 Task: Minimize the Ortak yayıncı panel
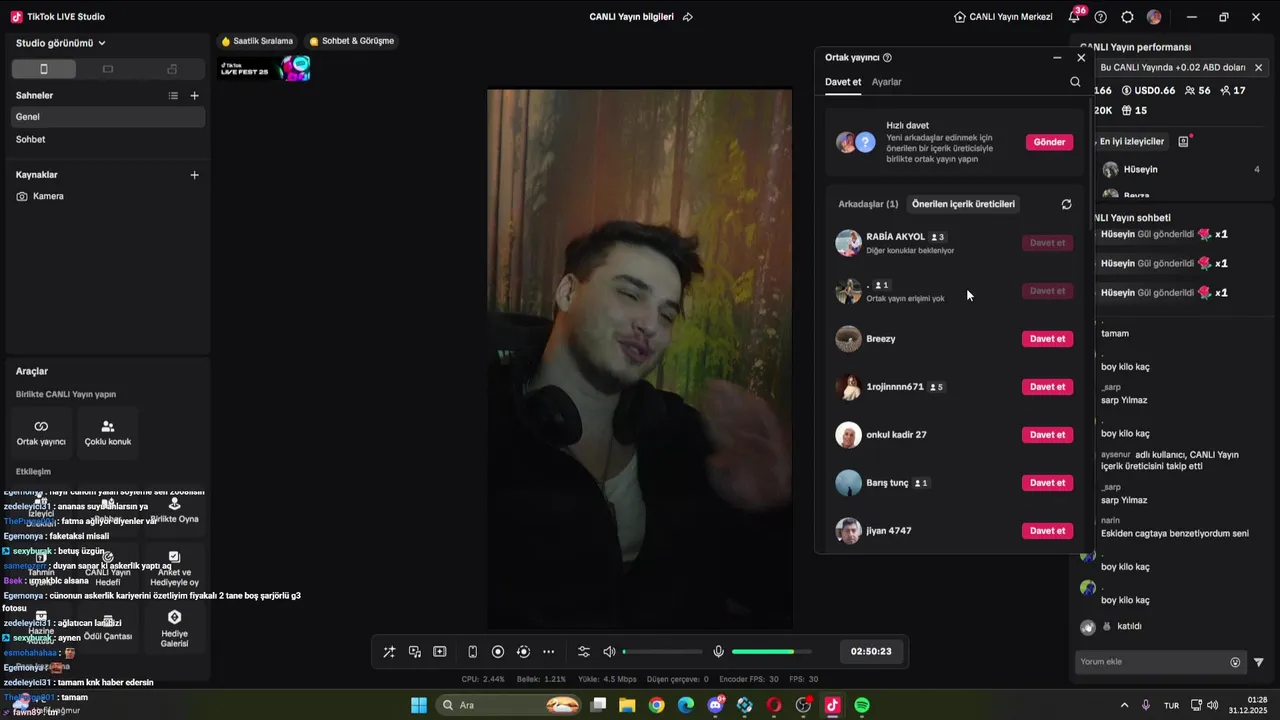[1057, 58]
